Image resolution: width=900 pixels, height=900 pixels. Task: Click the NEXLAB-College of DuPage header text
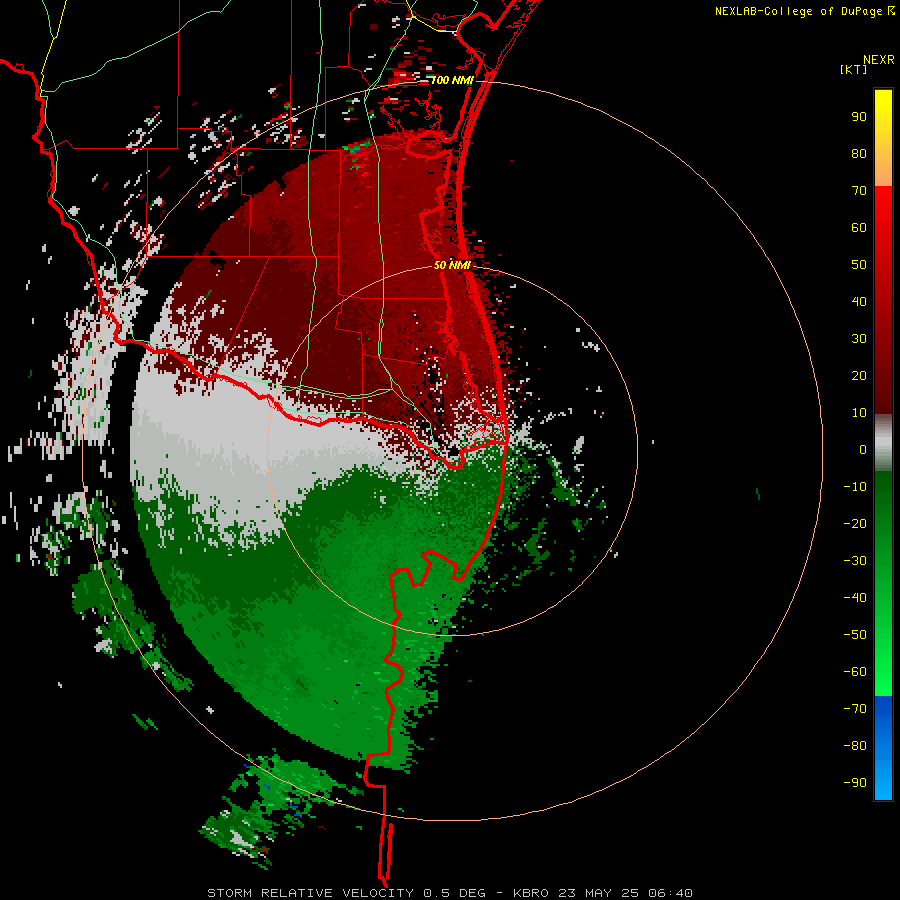(799, 11)
